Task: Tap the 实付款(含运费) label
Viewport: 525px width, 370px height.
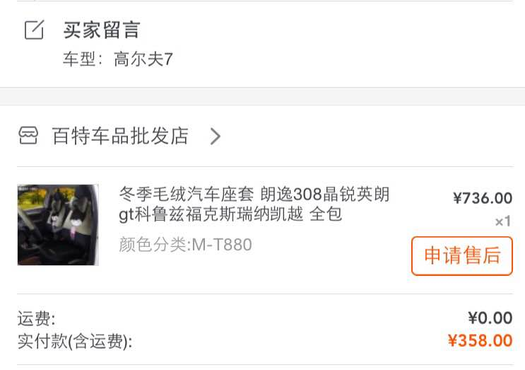Action: (75, 342)
